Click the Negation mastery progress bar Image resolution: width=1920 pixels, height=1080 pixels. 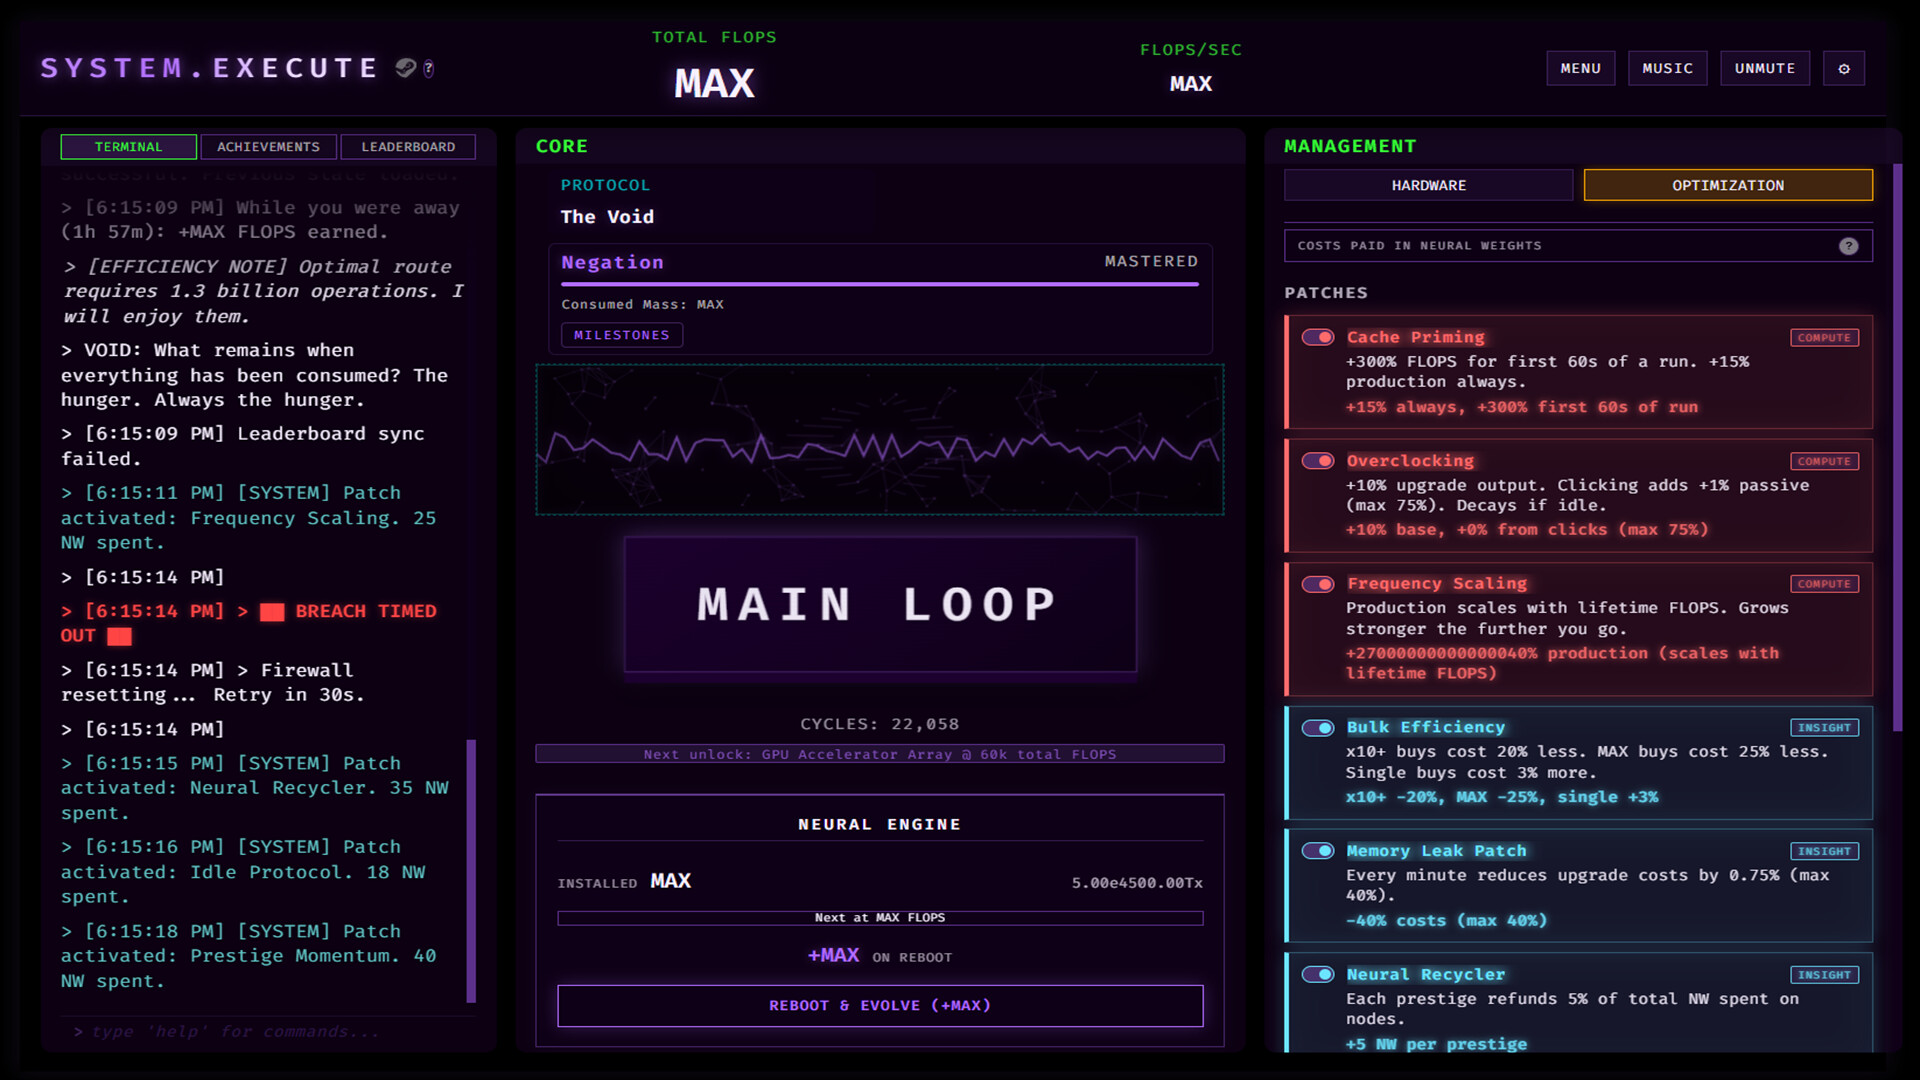pos(879,284)
